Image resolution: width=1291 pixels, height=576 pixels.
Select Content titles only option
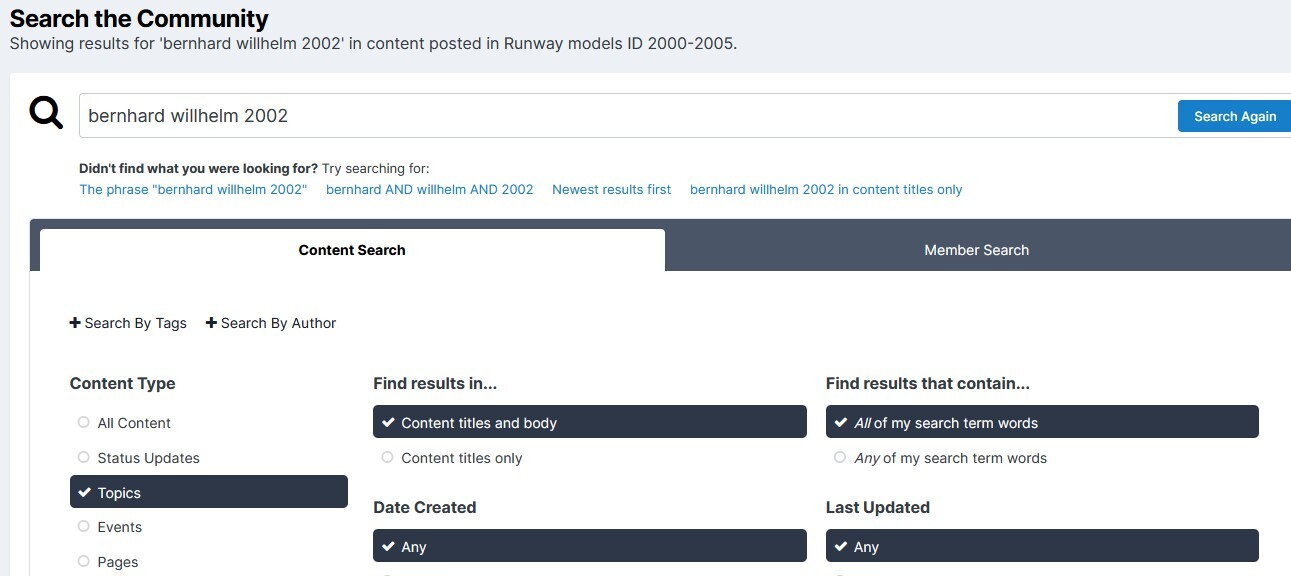461,458
